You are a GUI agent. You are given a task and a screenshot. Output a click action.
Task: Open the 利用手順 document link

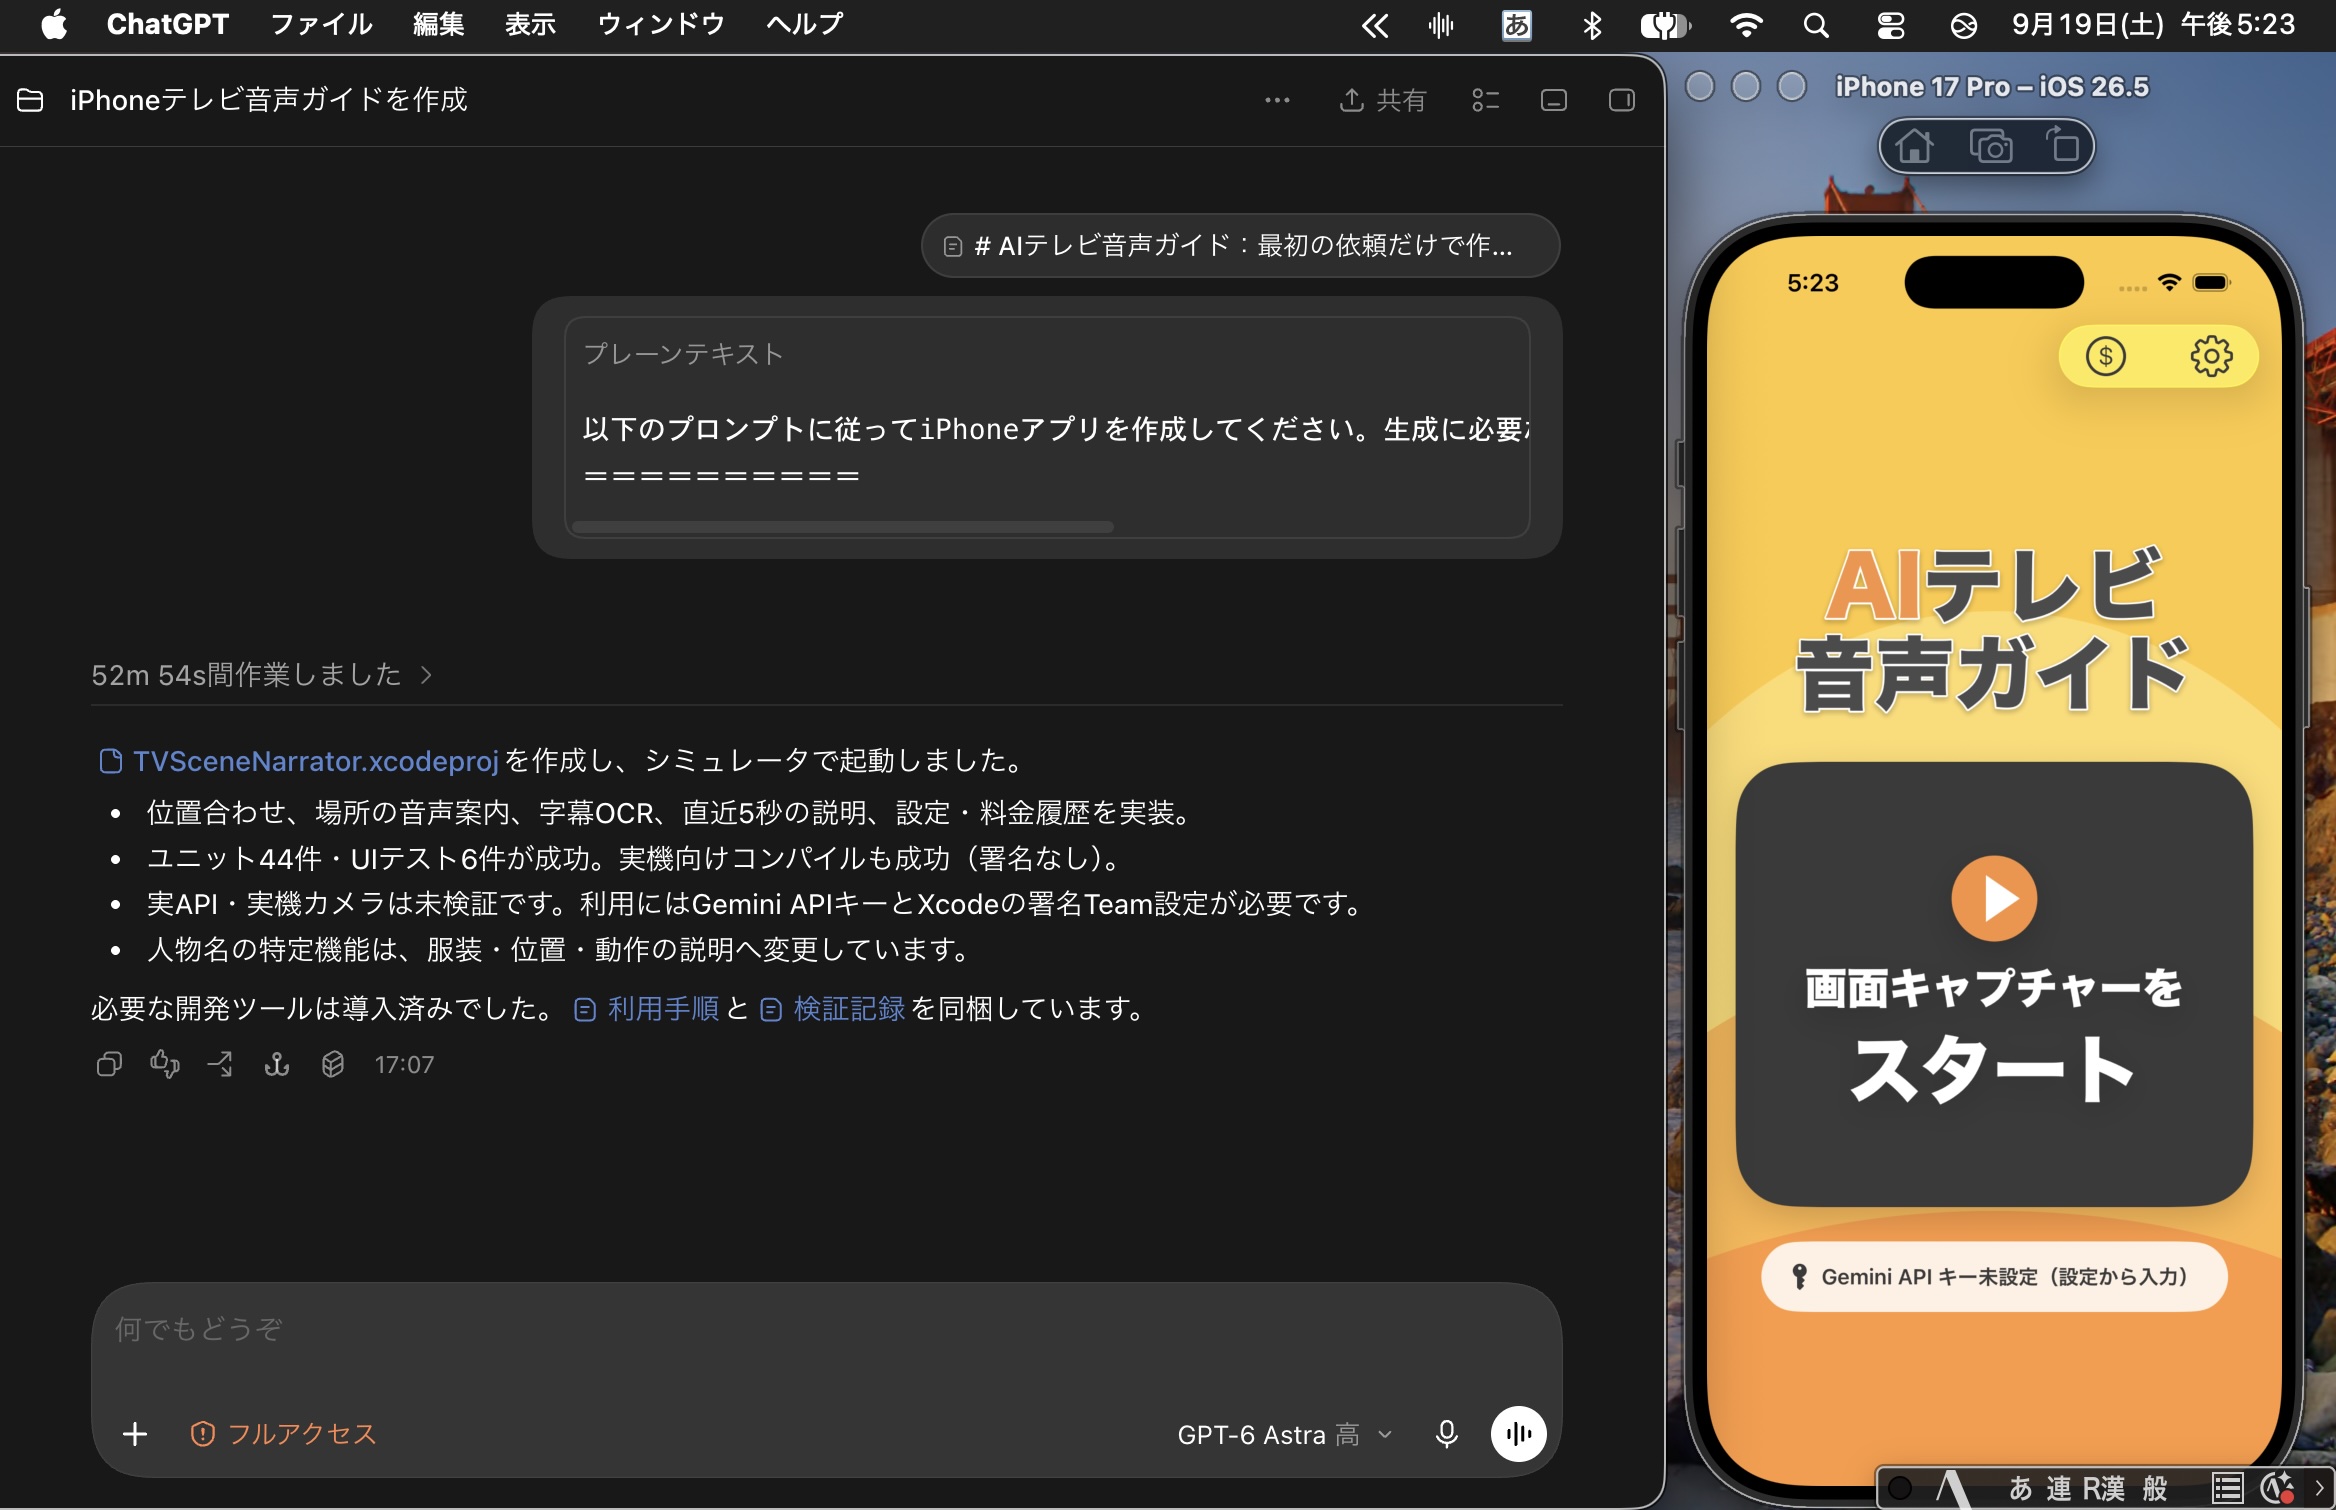click(x=646, y=1008)
